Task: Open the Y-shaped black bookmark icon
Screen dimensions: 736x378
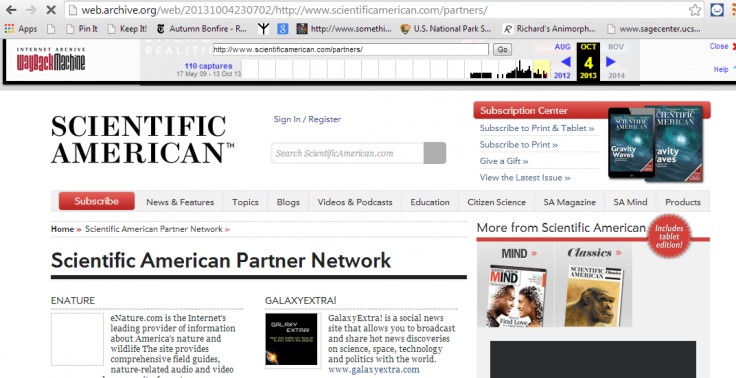Action: (x=263, y=29)
